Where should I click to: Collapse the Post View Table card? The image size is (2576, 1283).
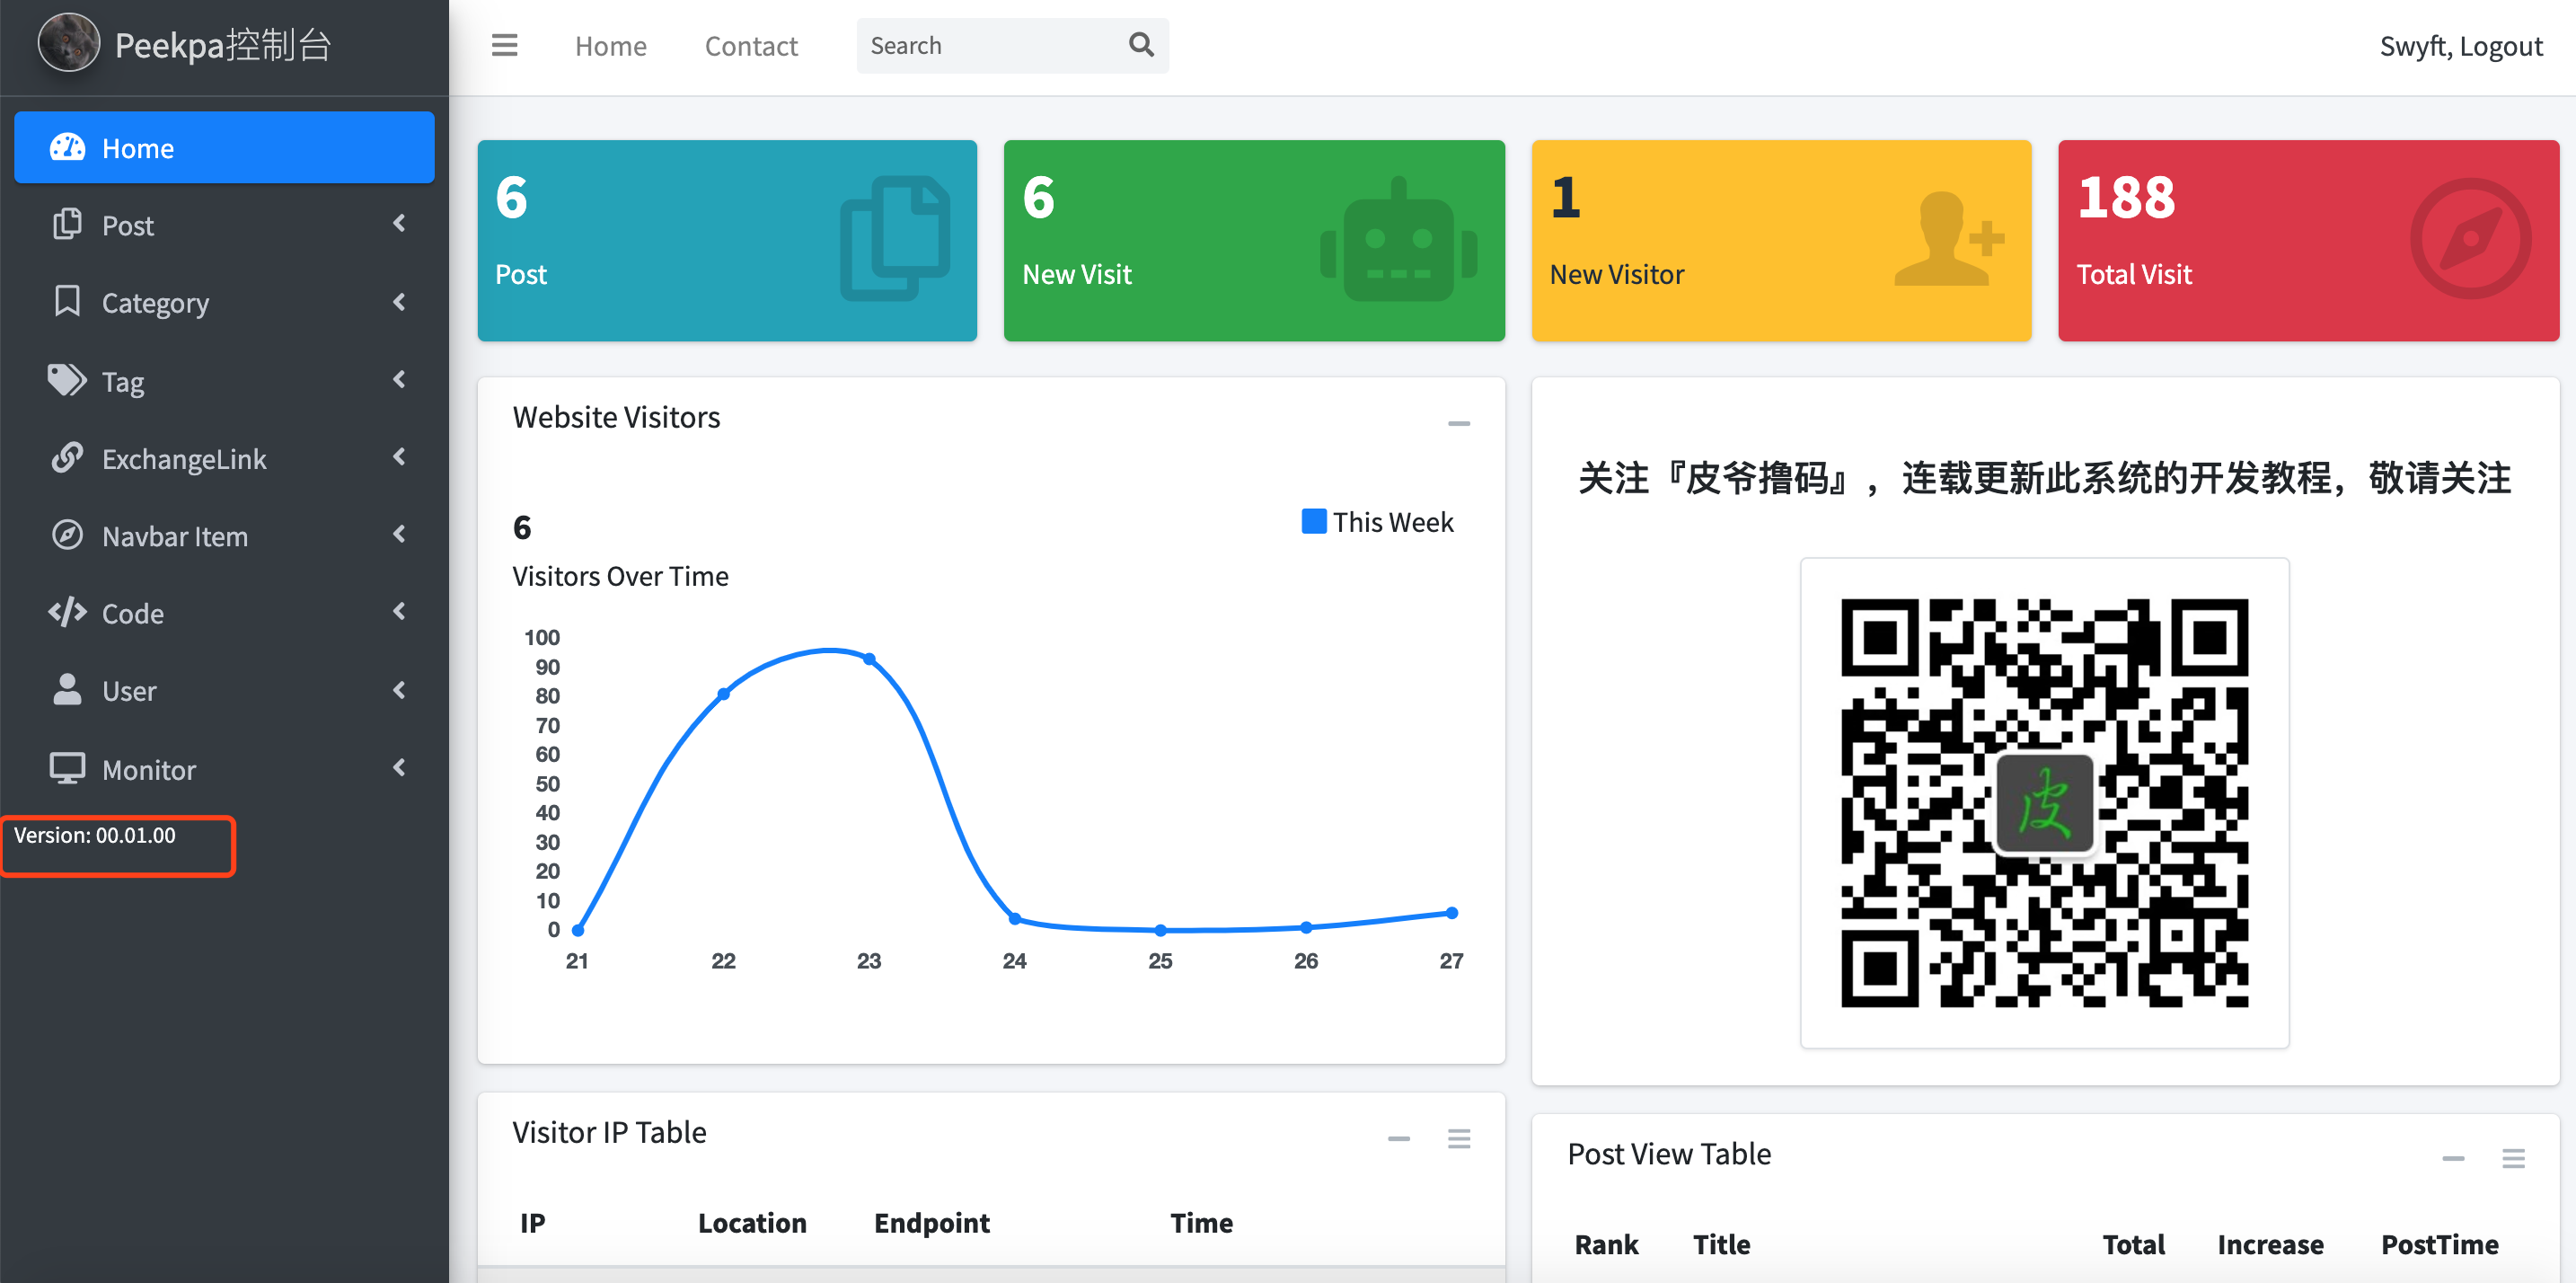coord(2453,1159)
